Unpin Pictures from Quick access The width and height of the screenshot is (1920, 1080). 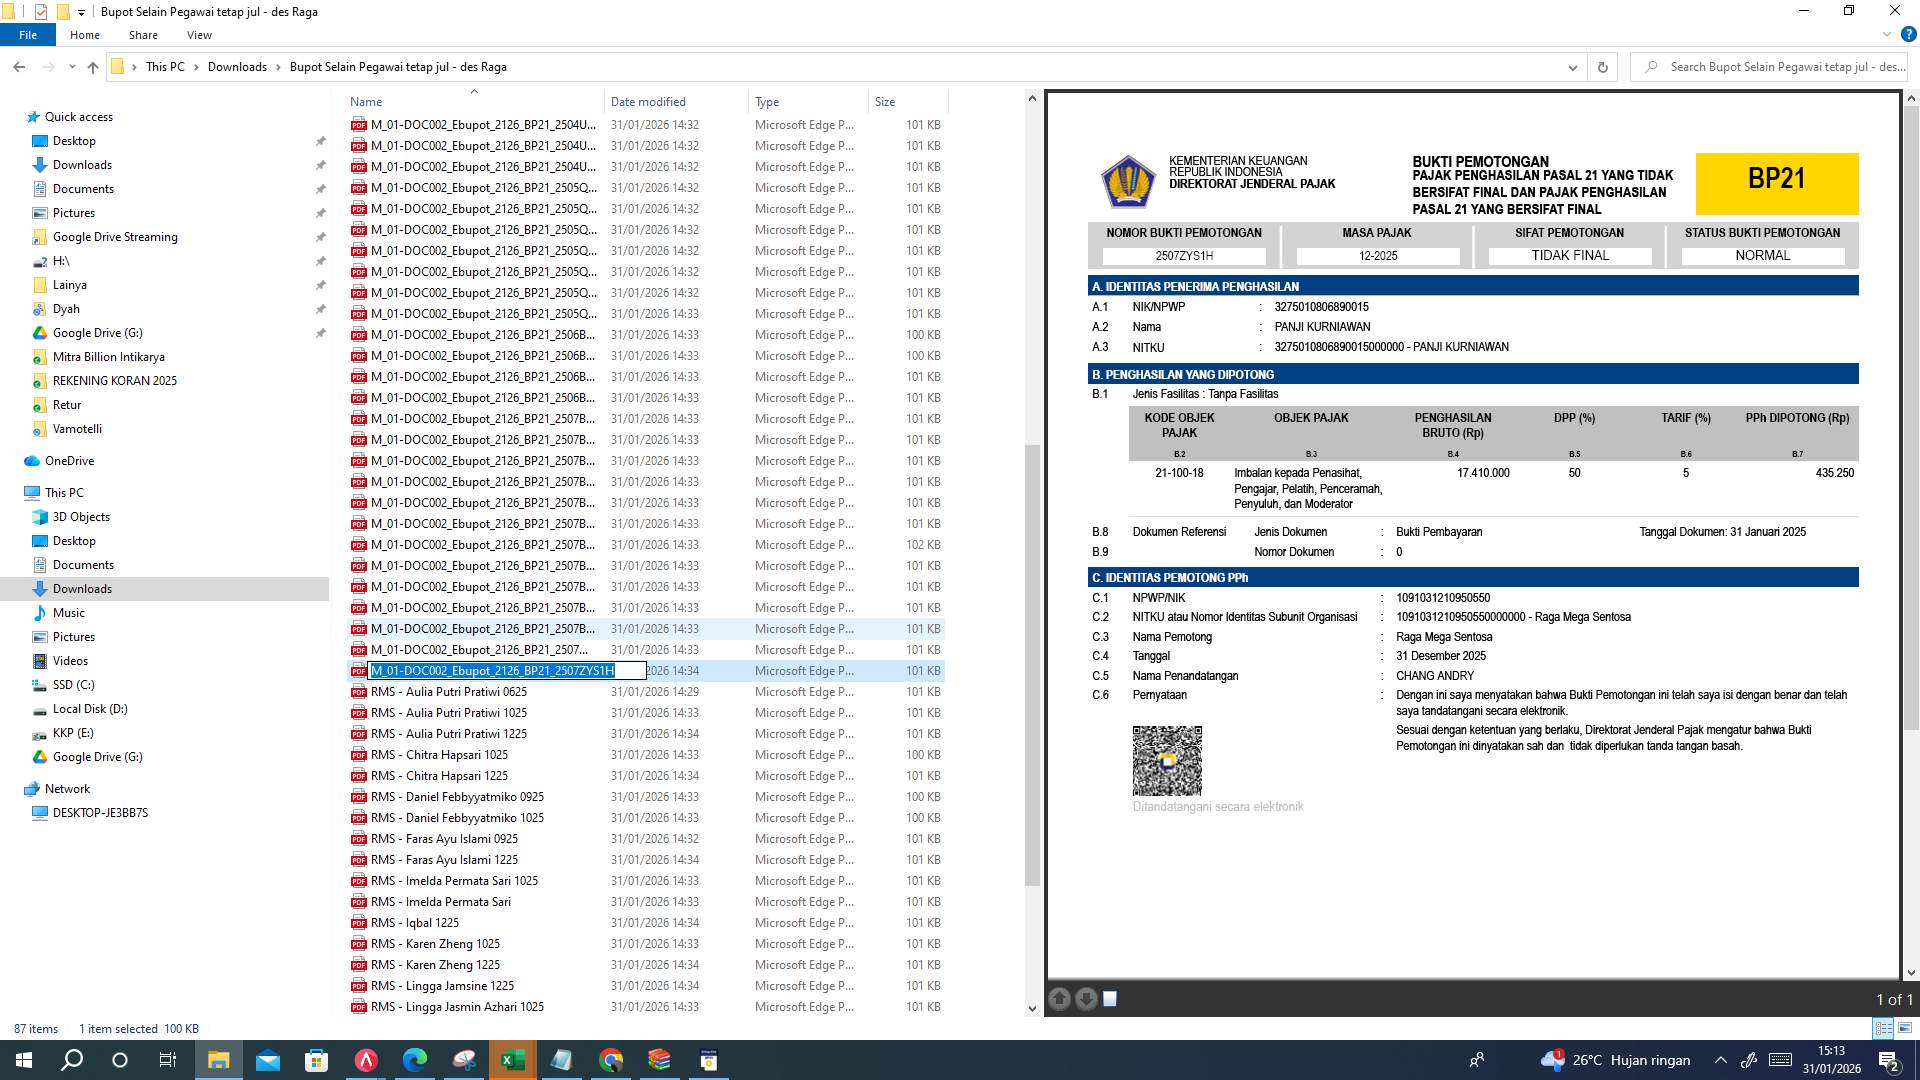321,212
